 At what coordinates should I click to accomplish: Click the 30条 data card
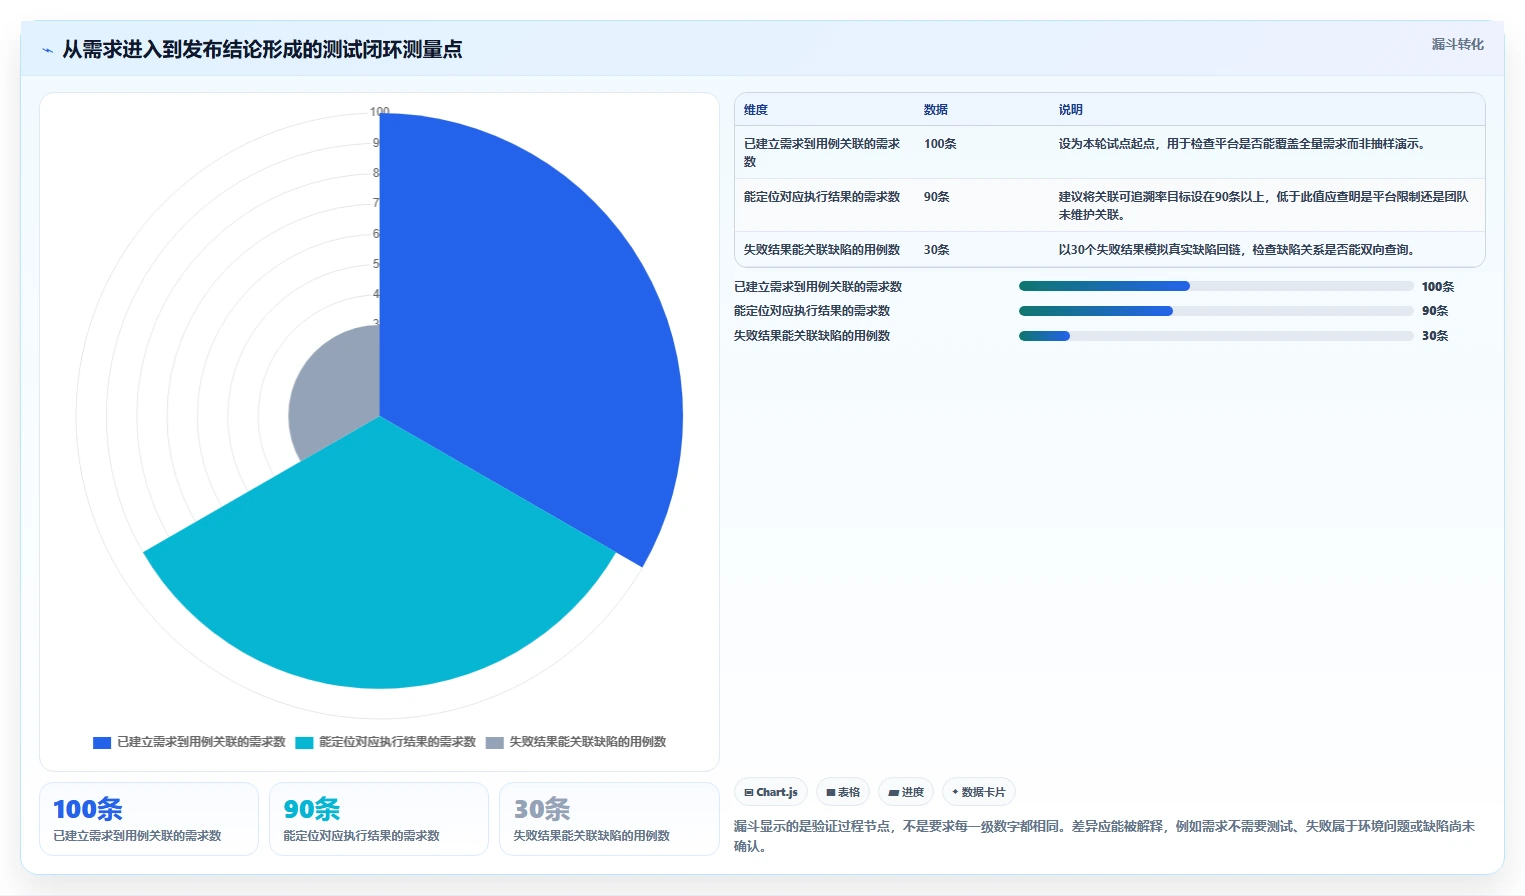point(609,819)
